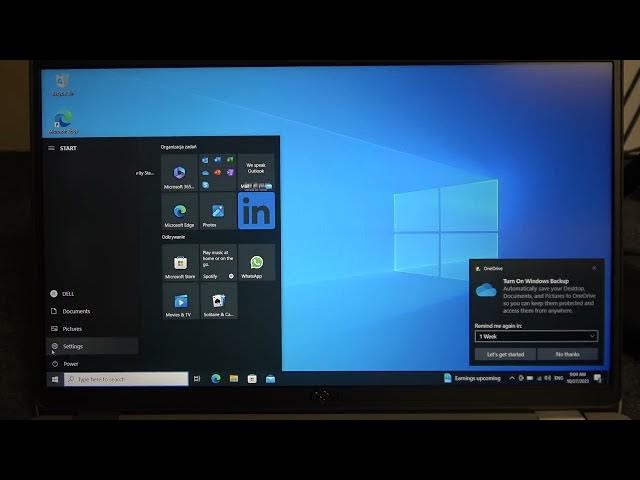640x480 pixels.
Task: Click the 'Let's get started' button
Action: pyautogui.click(x=505, y=354)
